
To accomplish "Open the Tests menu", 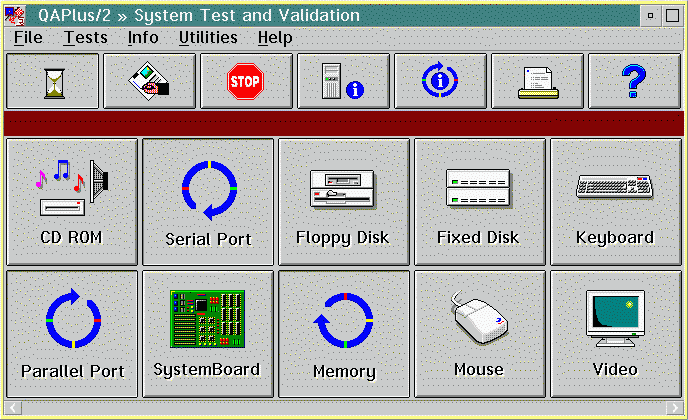I will [85, 38].
